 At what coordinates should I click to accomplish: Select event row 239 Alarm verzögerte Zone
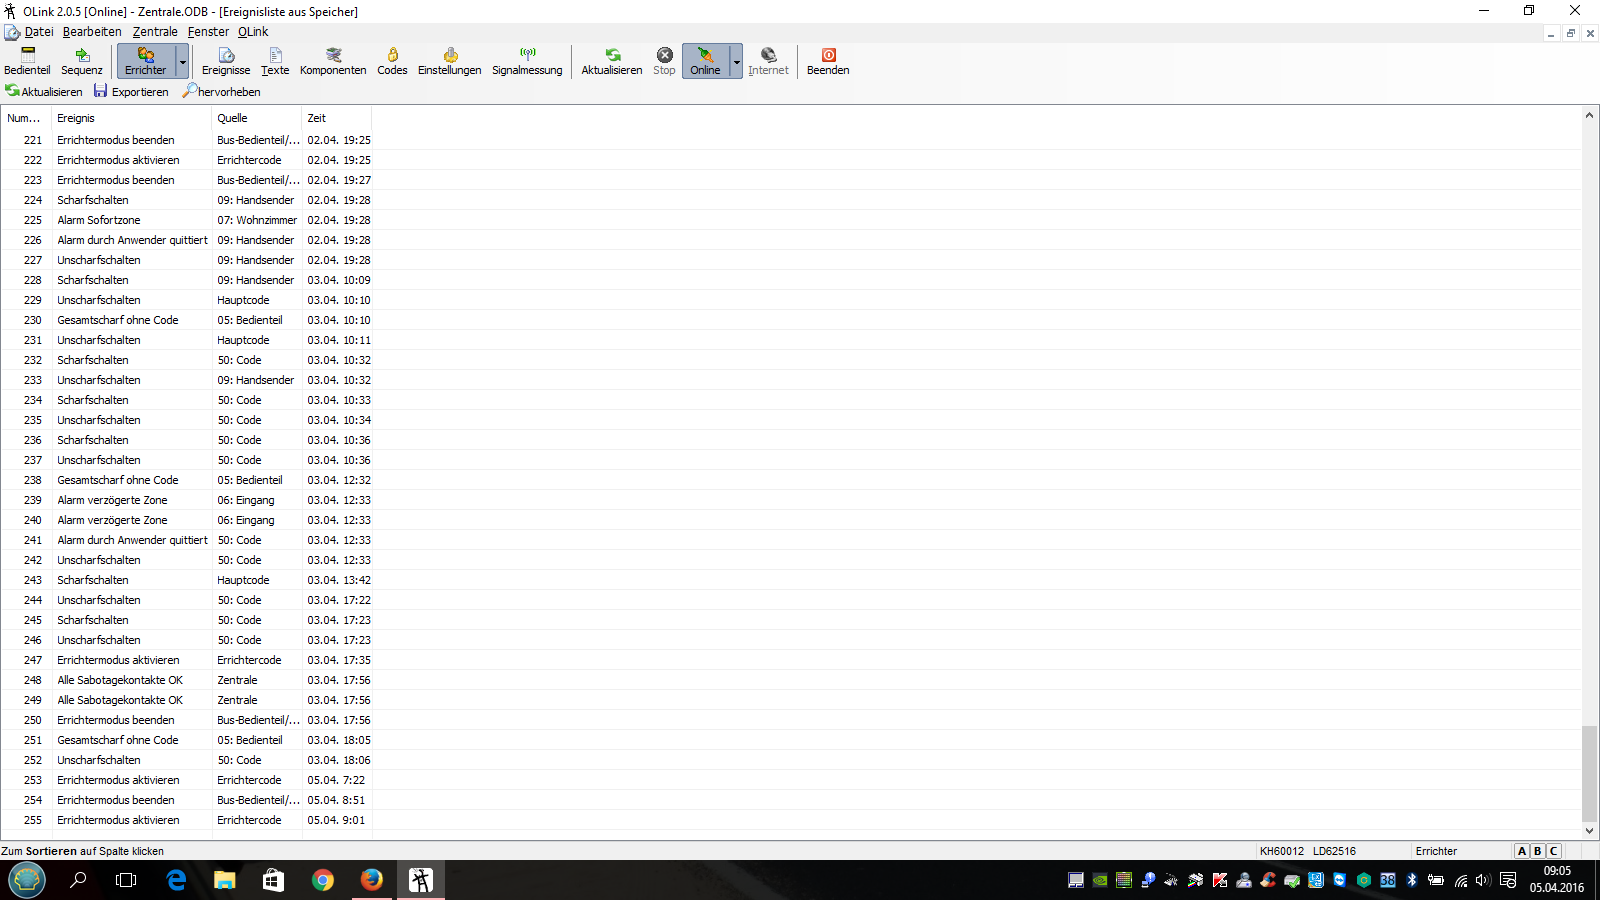(112, 500)
